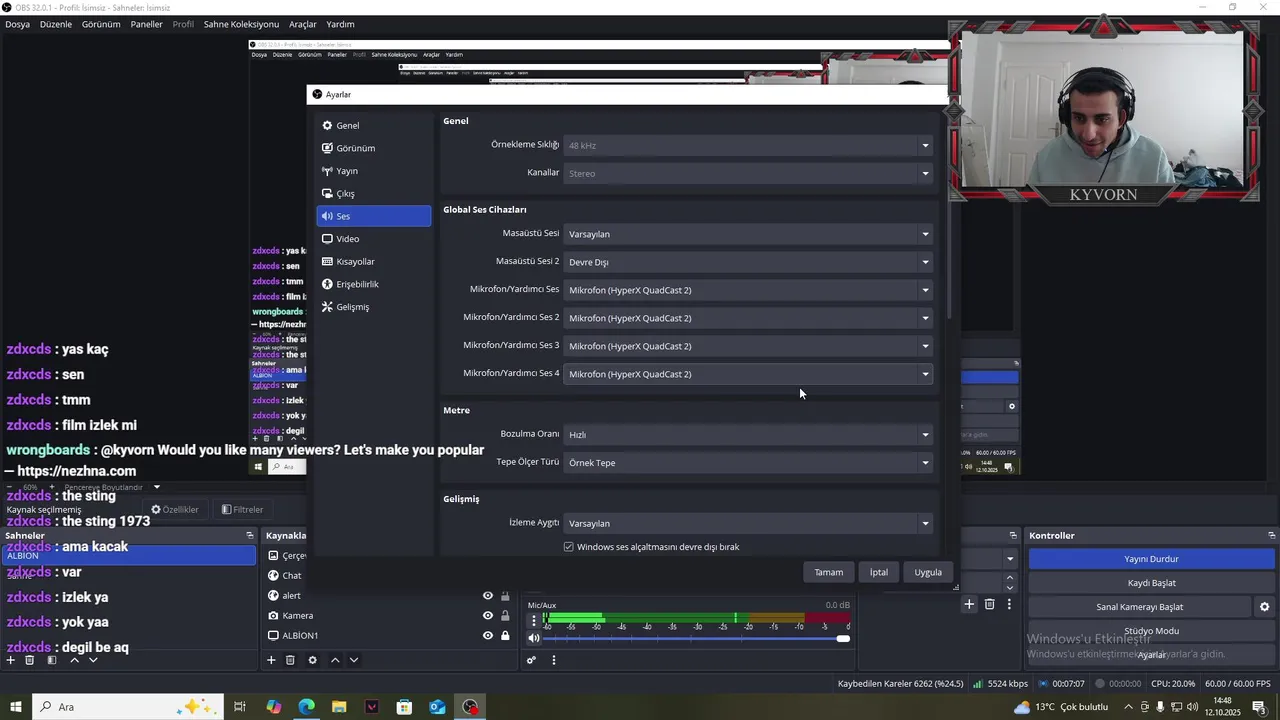Open Mic/Aux three-dot options menu

[534, 620]
